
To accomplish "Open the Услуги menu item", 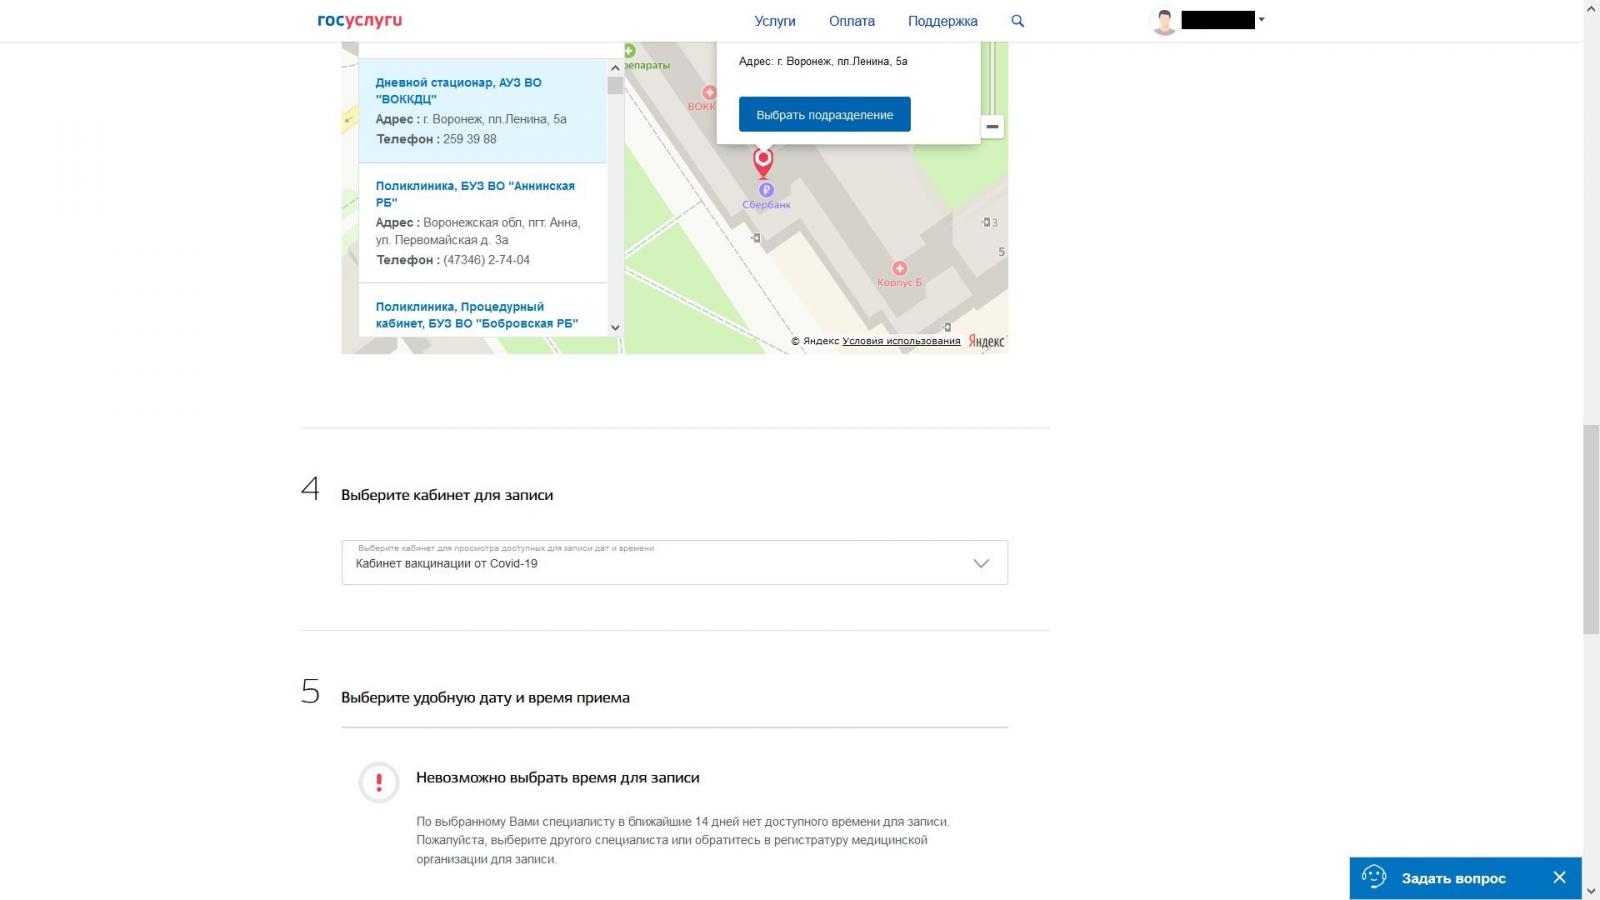I will (x=775, y=21).
